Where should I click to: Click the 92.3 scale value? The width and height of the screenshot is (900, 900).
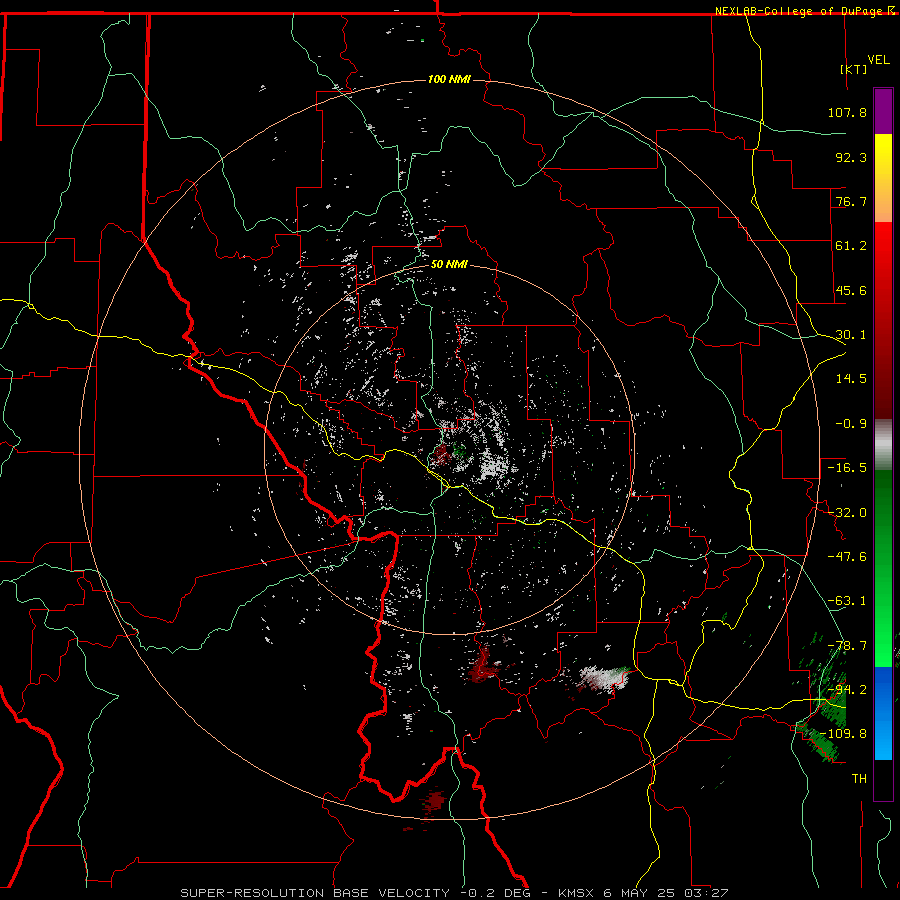click(851, 157)
